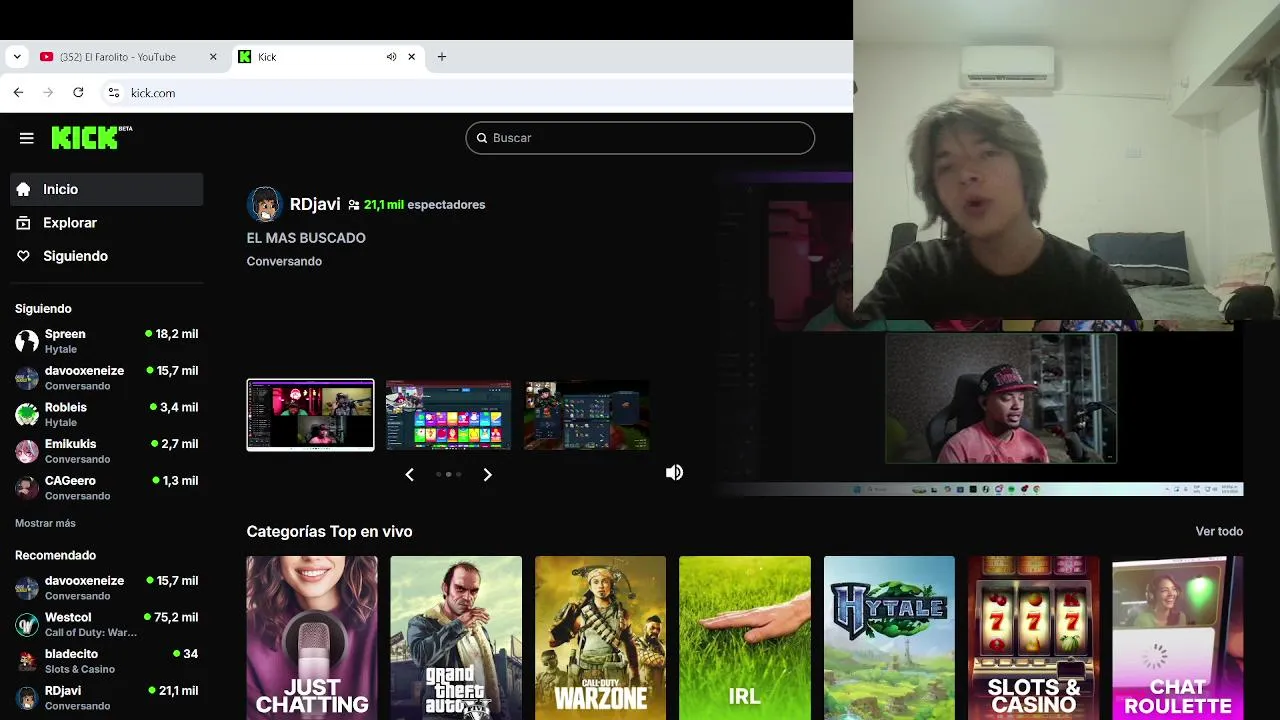Viewport: 1280px width, 720px height.
Task: Open the IRL category card
Action: (x=745, y=638)
